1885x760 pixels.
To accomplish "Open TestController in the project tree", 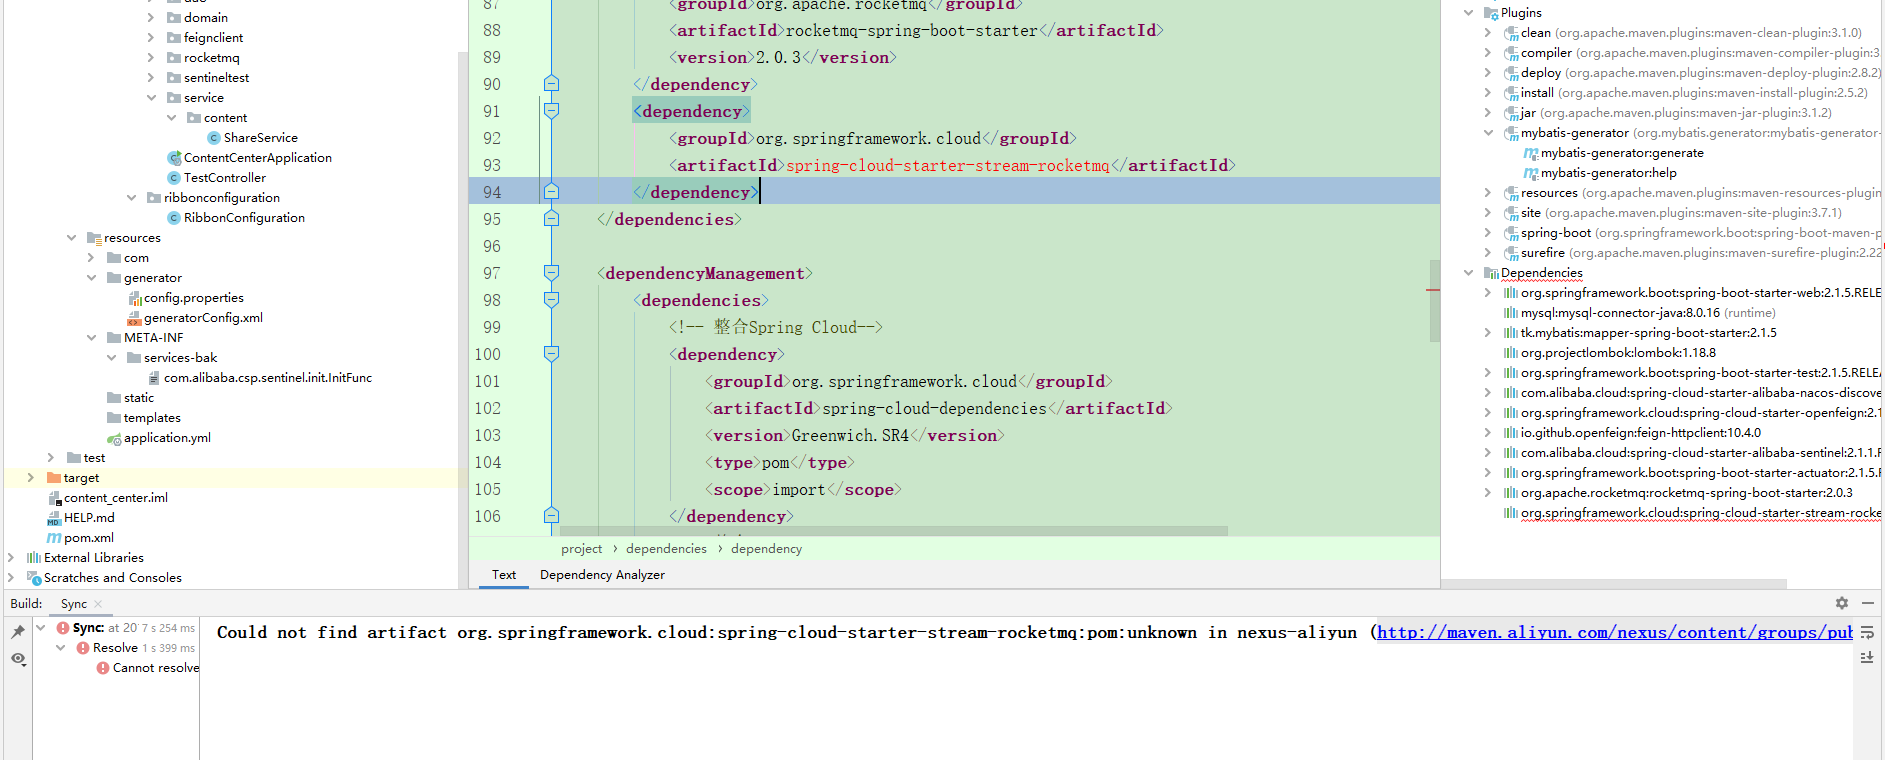I will click(224, 178).
